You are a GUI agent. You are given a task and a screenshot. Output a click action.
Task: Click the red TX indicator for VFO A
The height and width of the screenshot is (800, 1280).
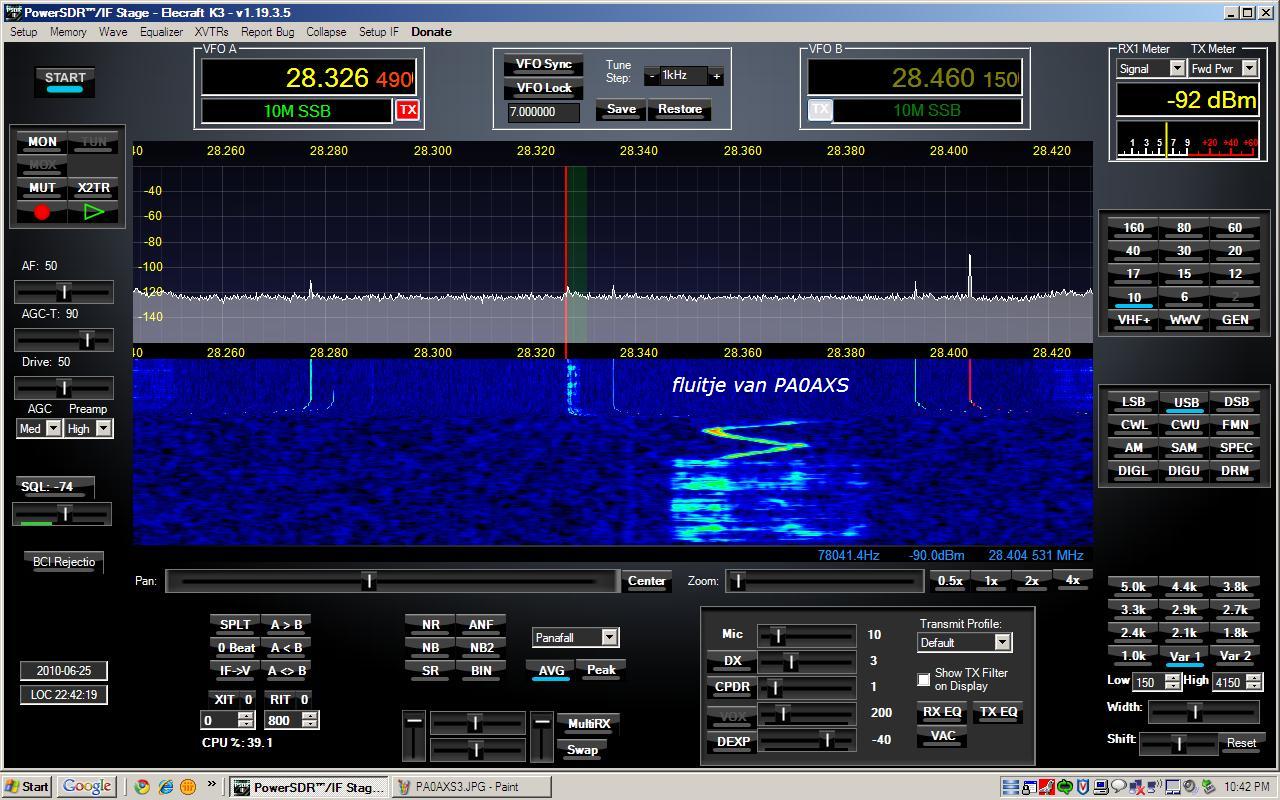[408, 110]
